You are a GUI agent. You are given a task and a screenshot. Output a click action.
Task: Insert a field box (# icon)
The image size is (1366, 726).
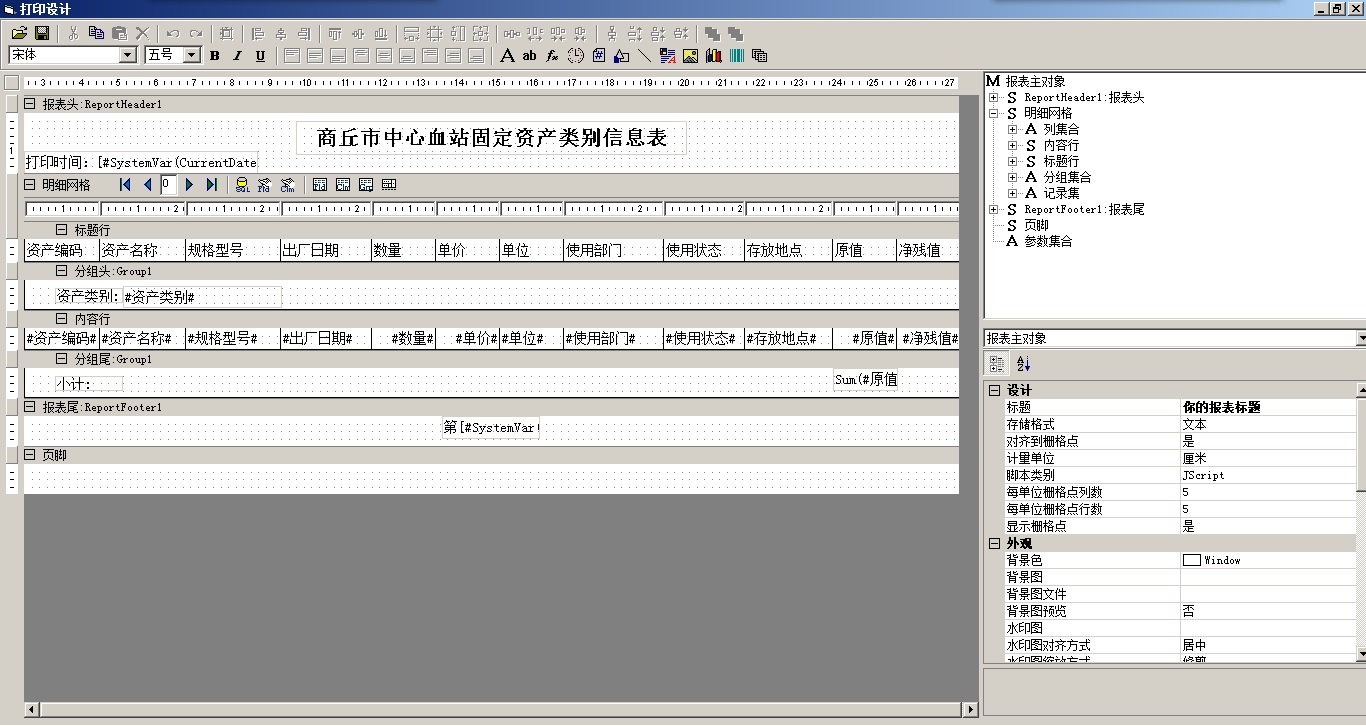point(599,56)
